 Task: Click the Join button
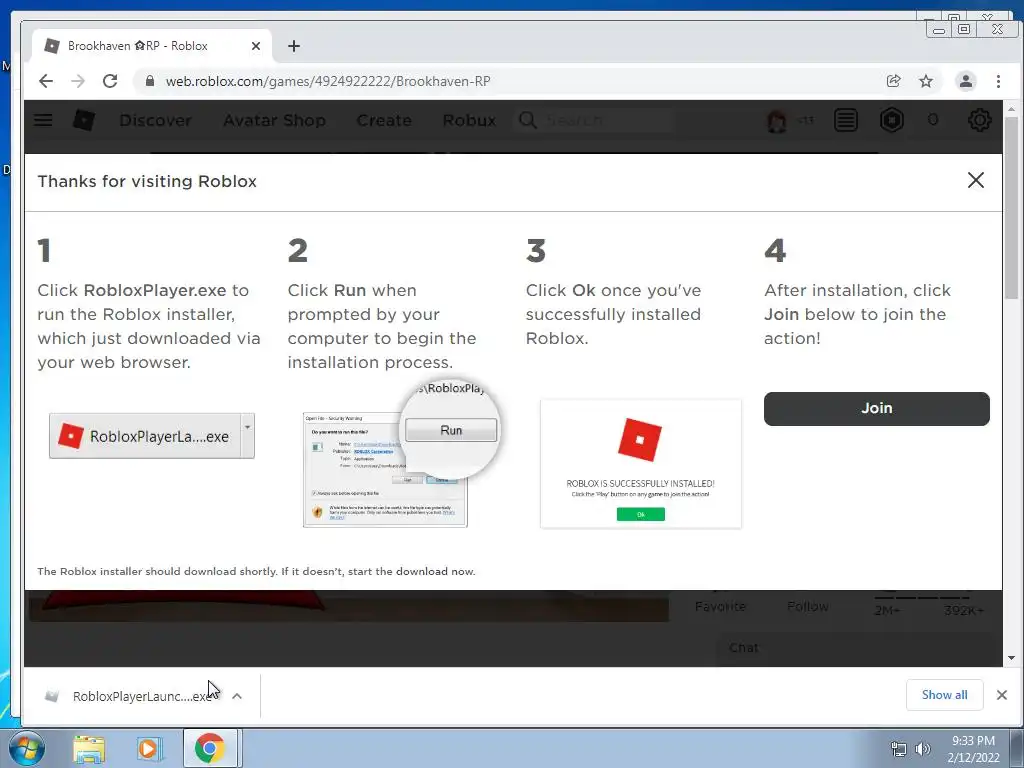pos(876,409)
